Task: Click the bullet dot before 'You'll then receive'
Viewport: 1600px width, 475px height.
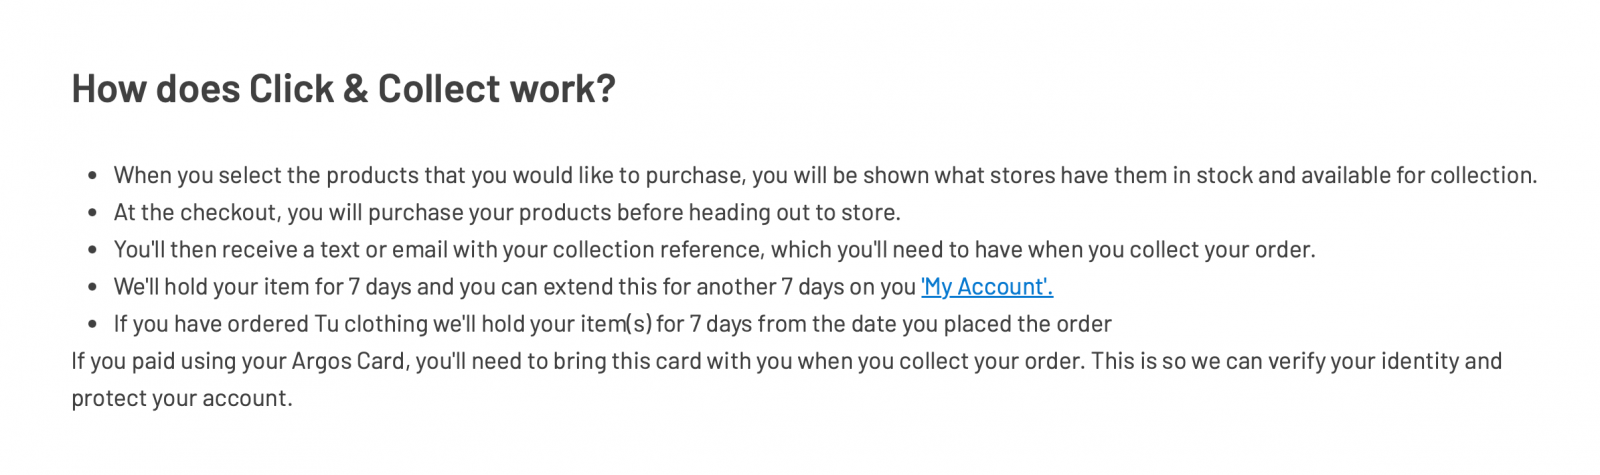Action: (92, 250)
